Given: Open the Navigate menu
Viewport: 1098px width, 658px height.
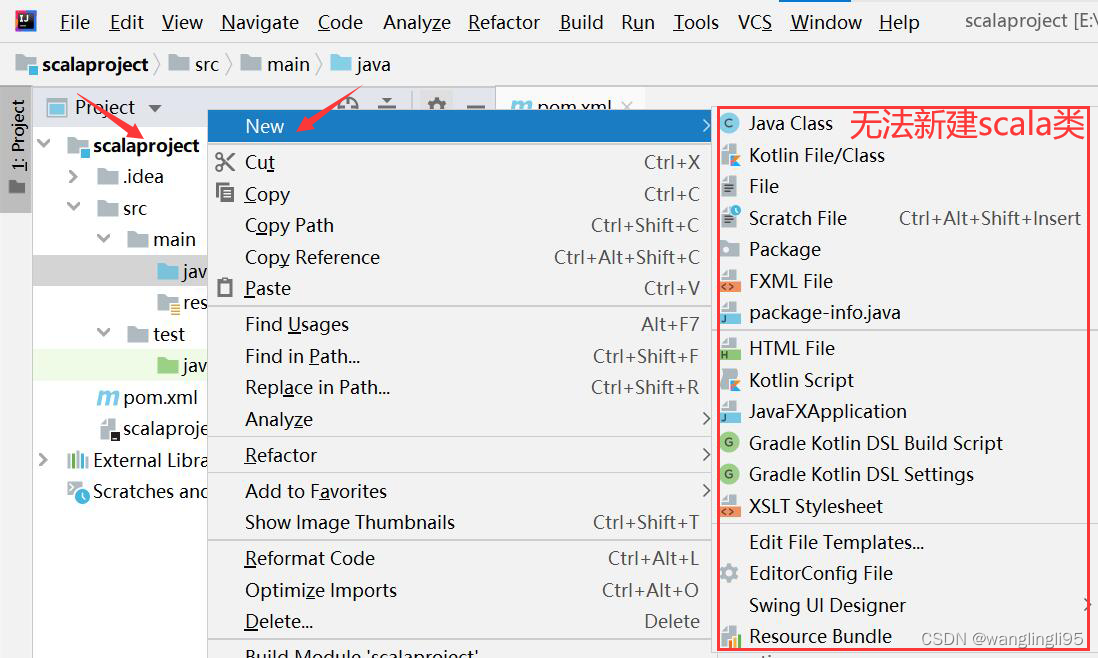Looking at the screenshot, I should tap(260, 22).
